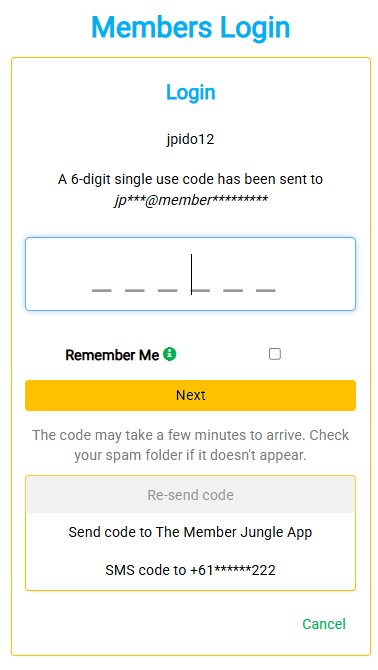Click the third digit dash in code field
378x670 pixels.
pyautogui.click(x=167, y=291)
